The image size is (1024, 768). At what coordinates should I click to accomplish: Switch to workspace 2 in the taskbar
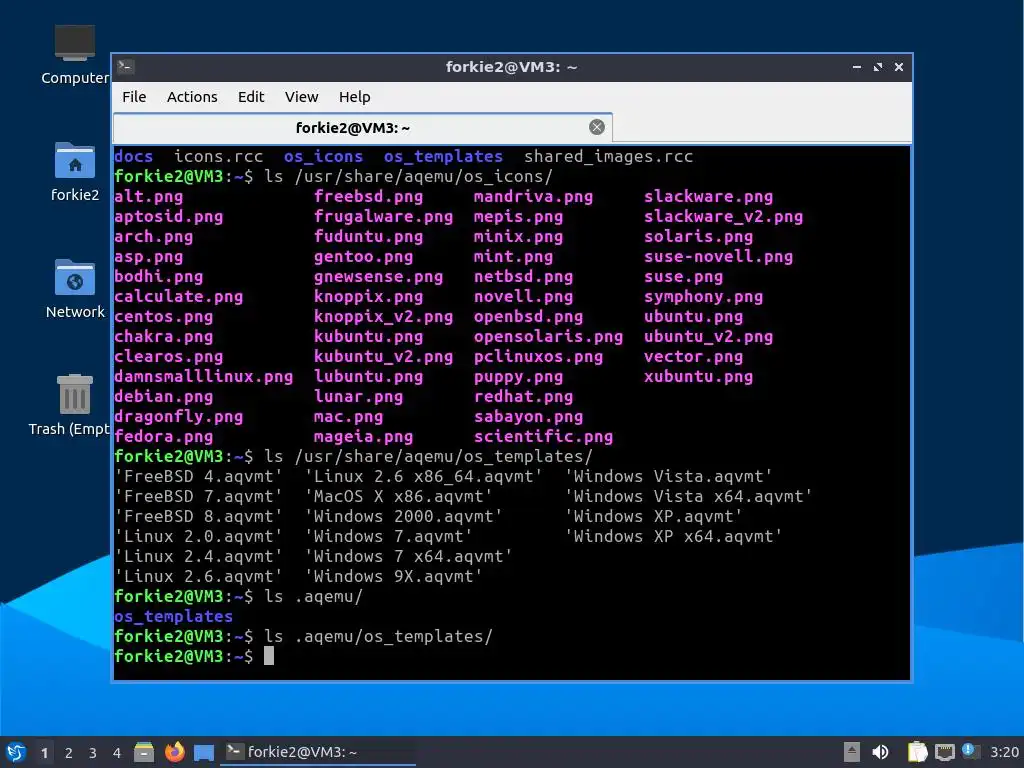click(x=69, y=753)
